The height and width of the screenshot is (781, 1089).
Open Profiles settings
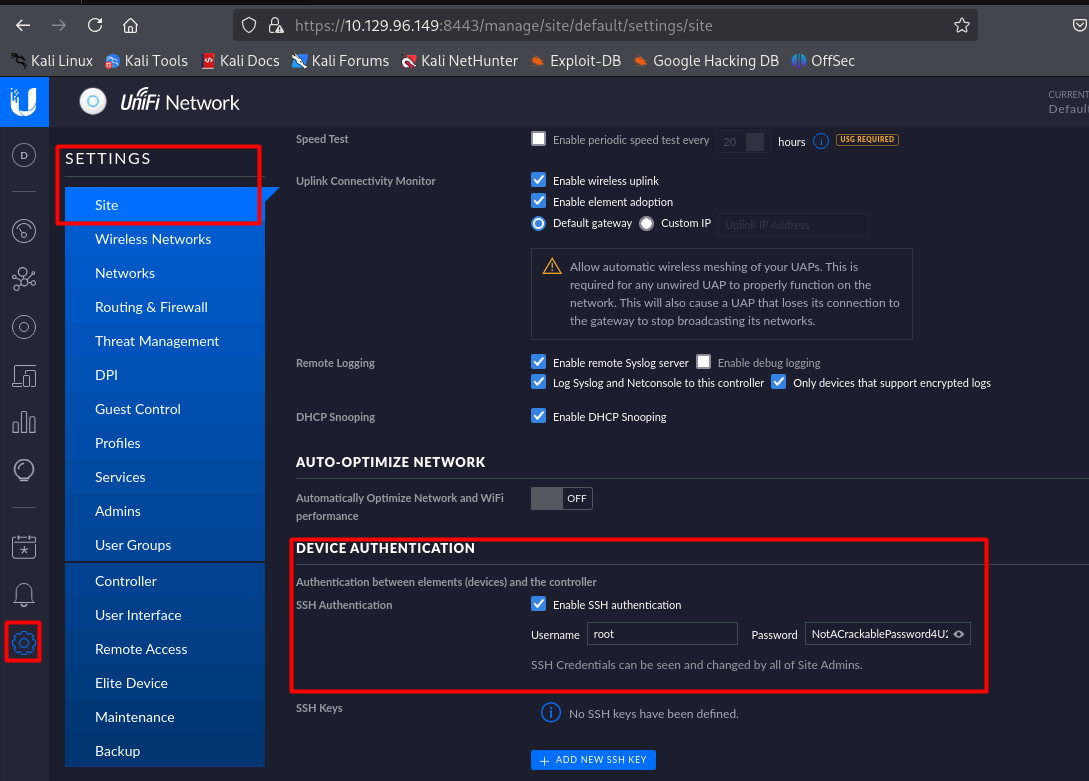tap(165, 443)
